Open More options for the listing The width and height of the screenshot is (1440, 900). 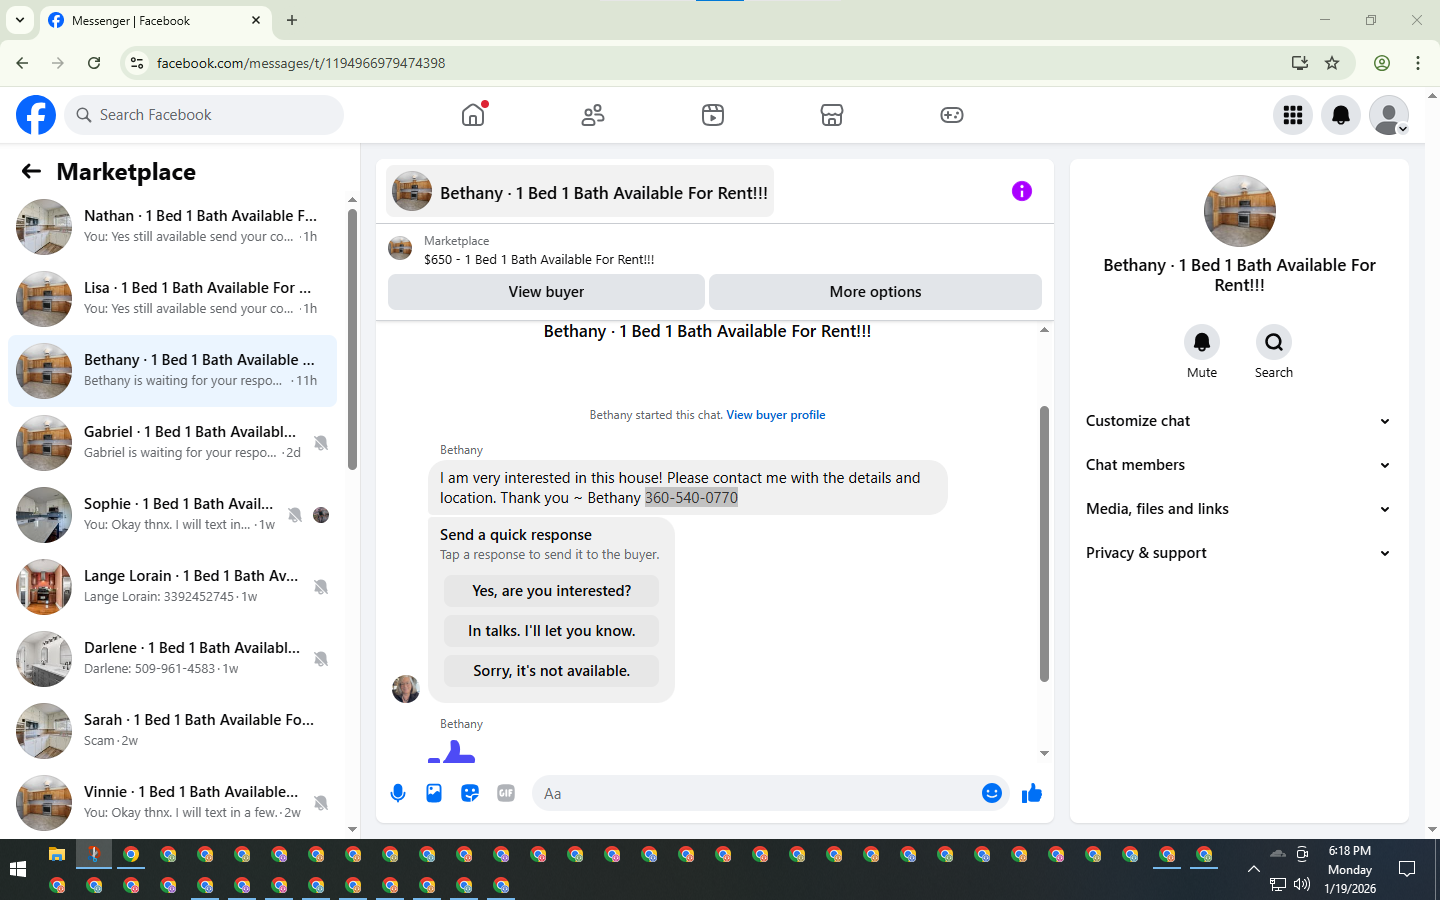tap(875, 292)
